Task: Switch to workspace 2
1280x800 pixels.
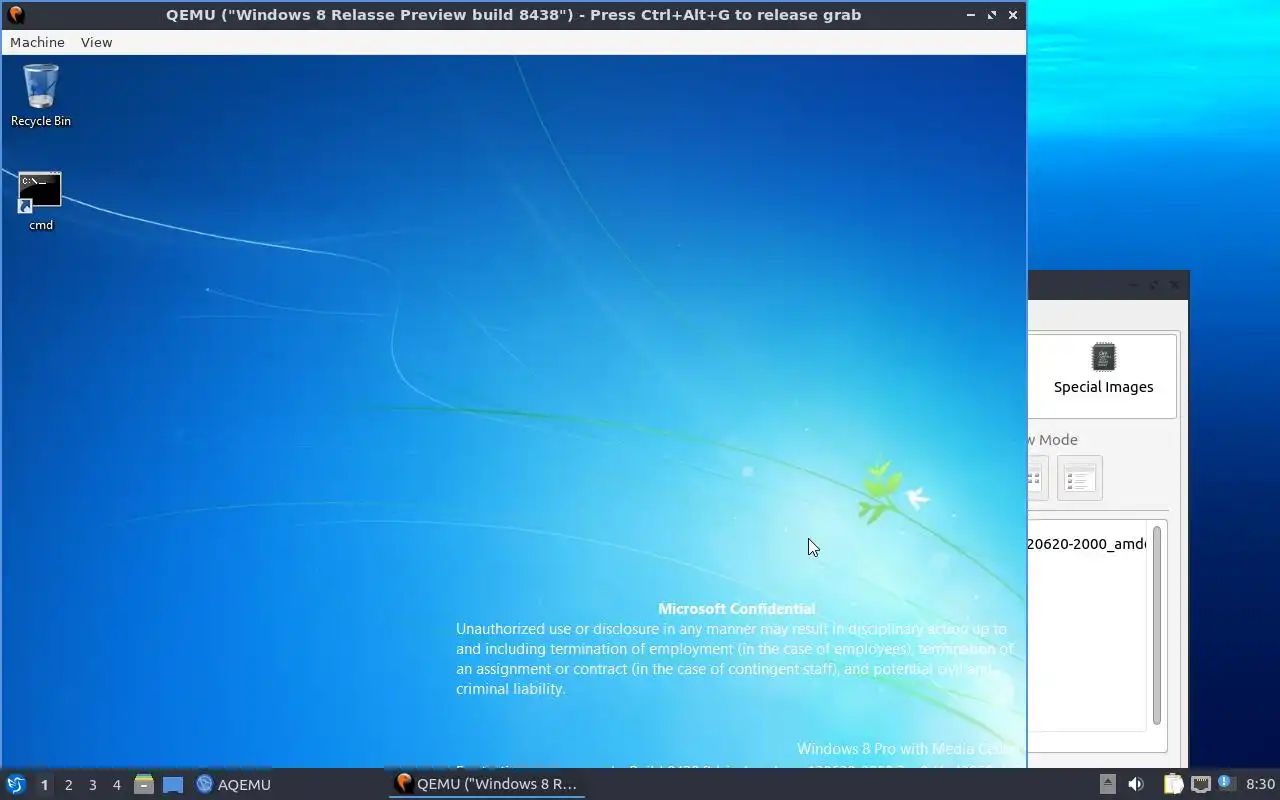Action: [68, 785]
